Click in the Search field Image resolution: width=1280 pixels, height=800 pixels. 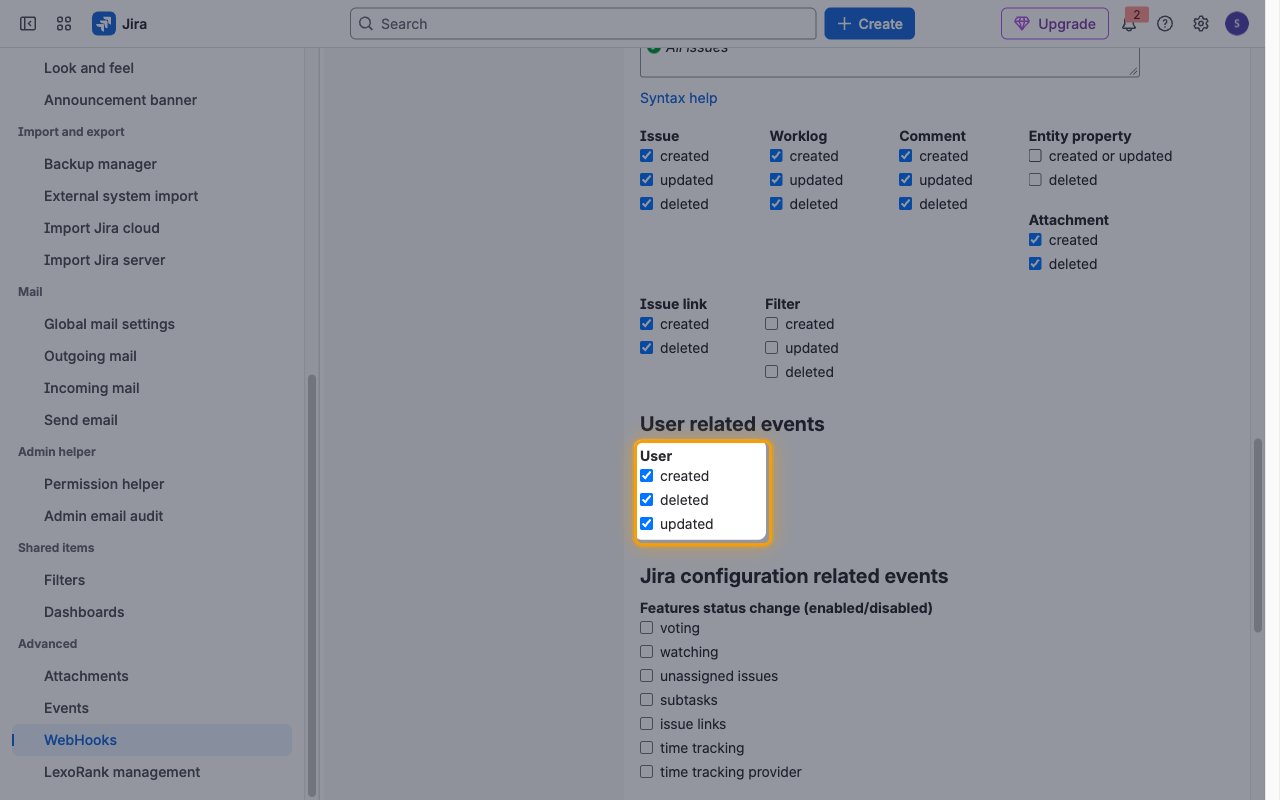tap(583, 24)
